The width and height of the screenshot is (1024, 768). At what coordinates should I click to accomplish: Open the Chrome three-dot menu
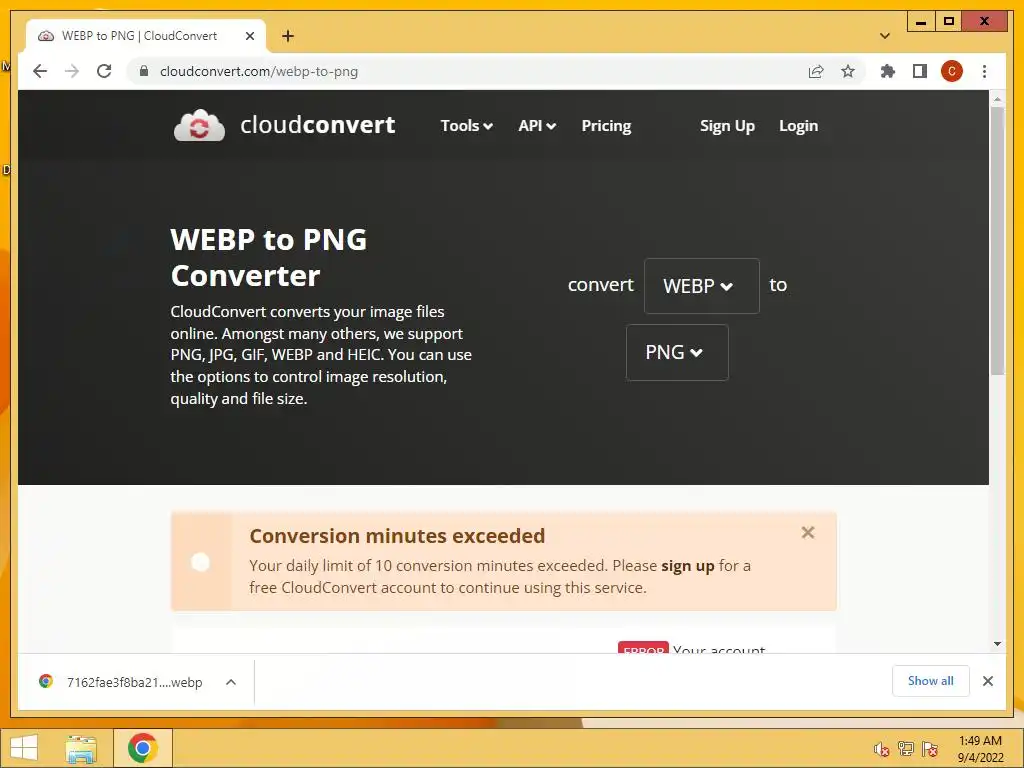(984, 71)
